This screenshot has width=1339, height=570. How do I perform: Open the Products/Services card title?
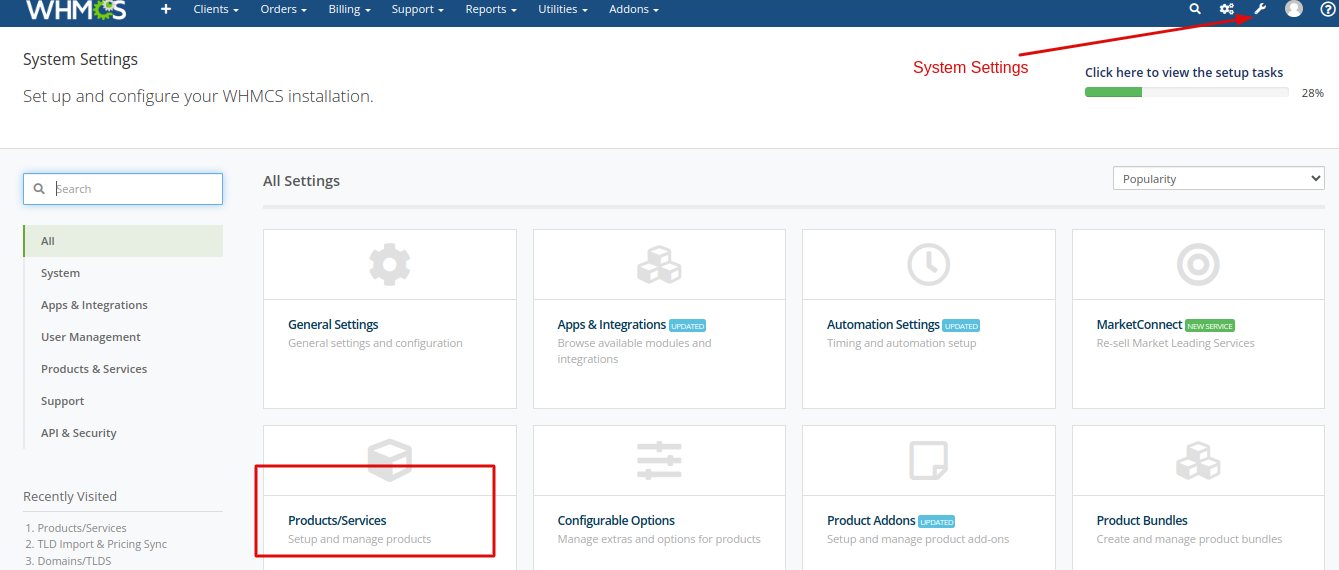click(x=337, y=521)
